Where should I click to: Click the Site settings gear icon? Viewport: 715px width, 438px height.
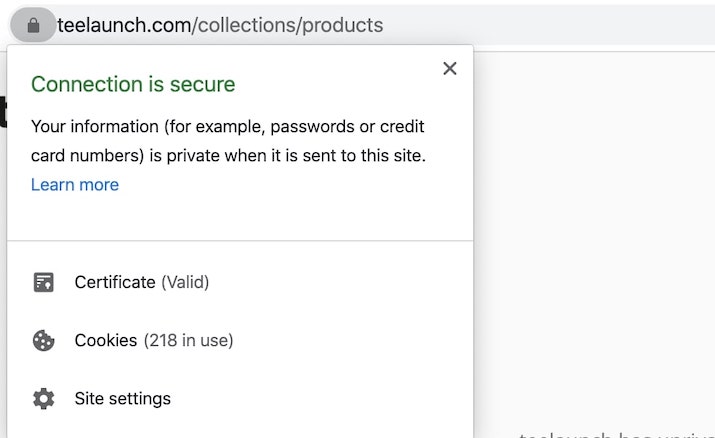[44, 399]
